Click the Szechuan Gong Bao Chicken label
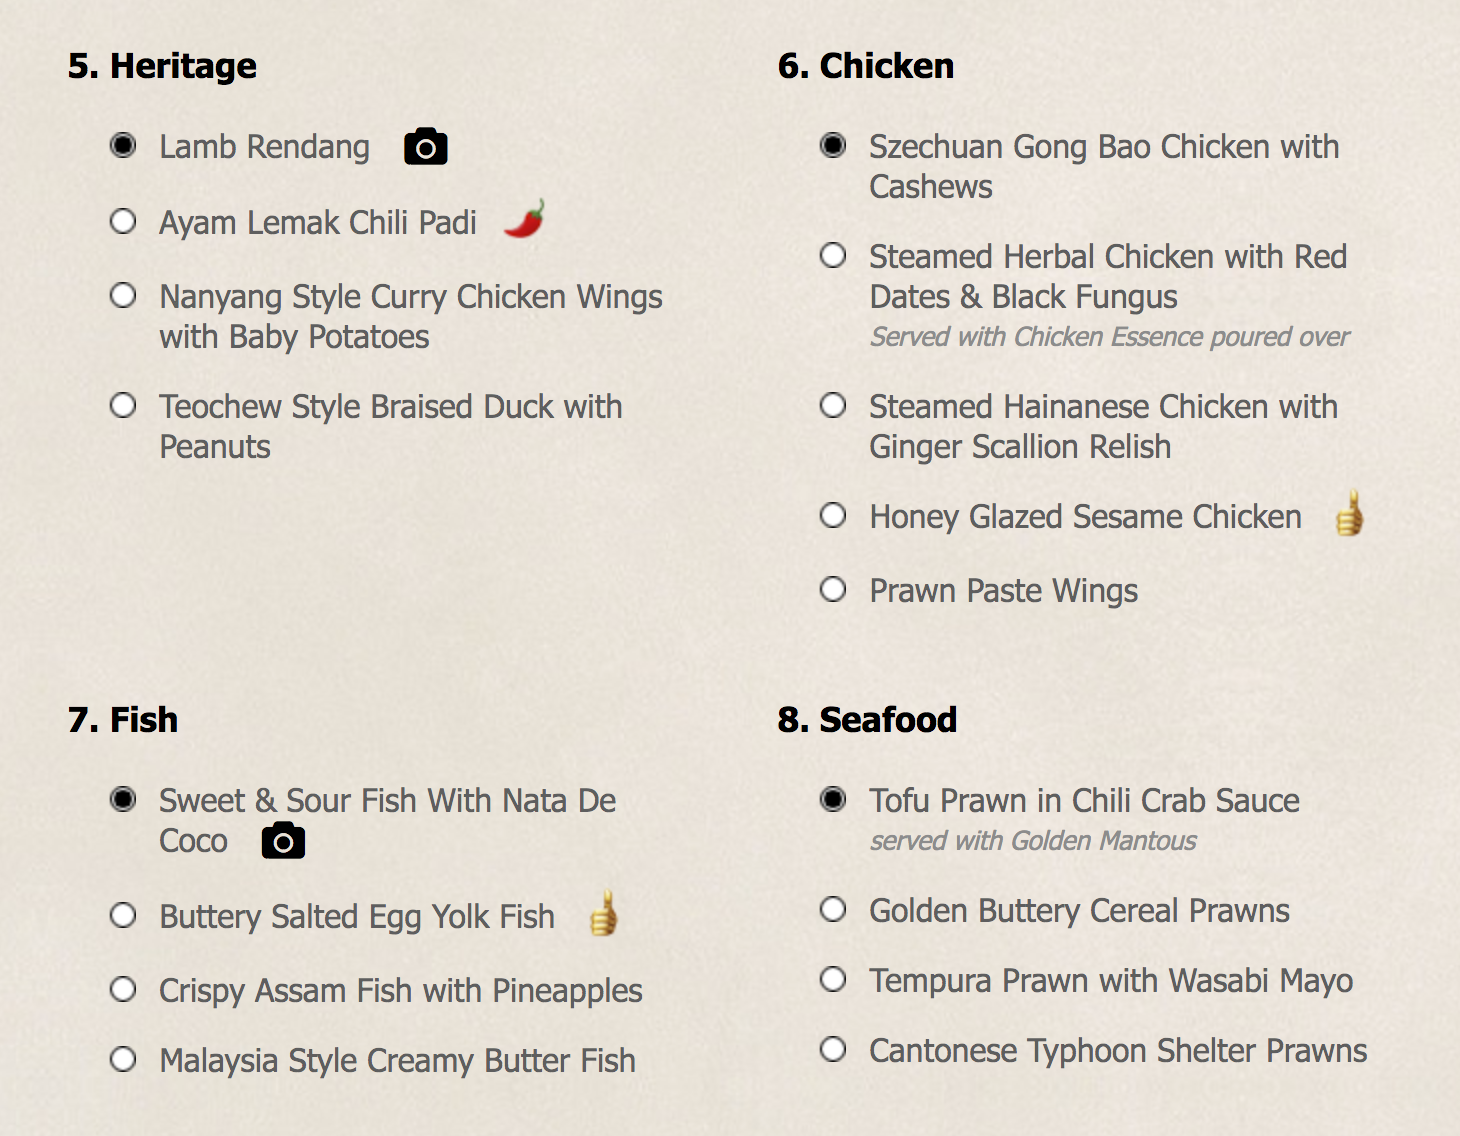This screenshot has width=1460, height=1136. (x=1103, y=147)
